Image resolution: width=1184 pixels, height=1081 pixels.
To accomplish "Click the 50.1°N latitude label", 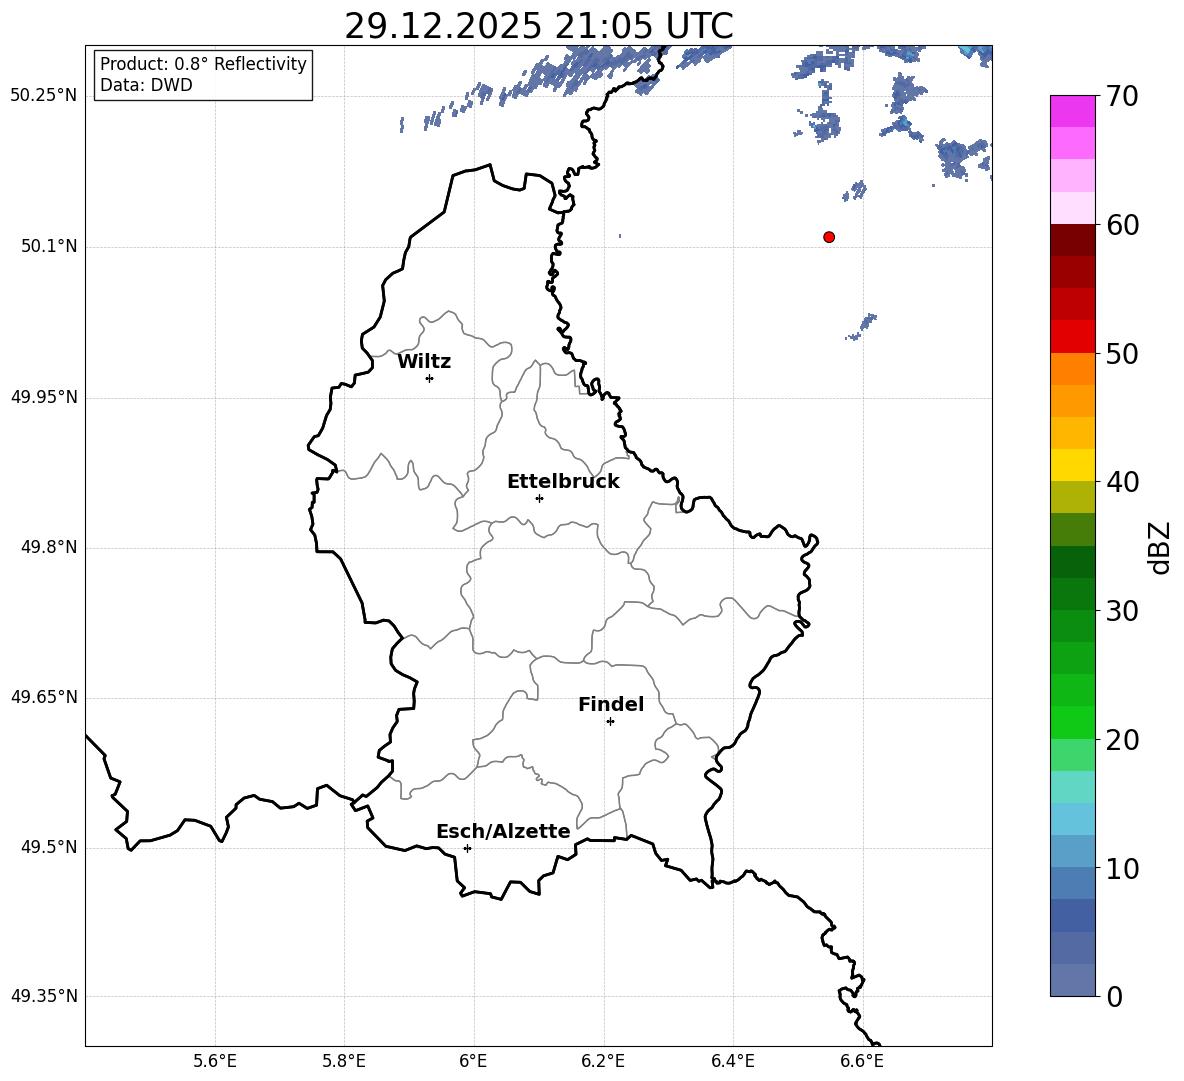I will point(49,247).
